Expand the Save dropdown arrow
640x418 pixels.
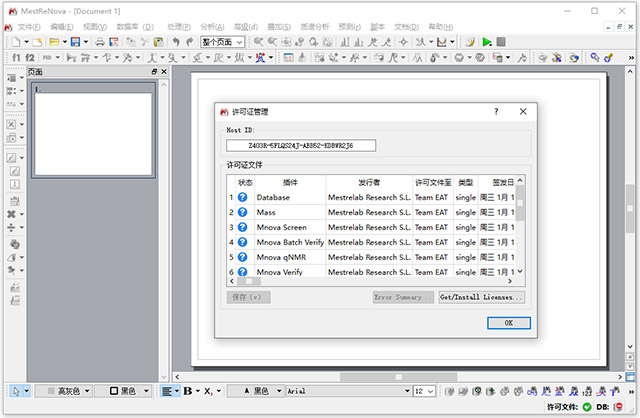pos(86,42)
